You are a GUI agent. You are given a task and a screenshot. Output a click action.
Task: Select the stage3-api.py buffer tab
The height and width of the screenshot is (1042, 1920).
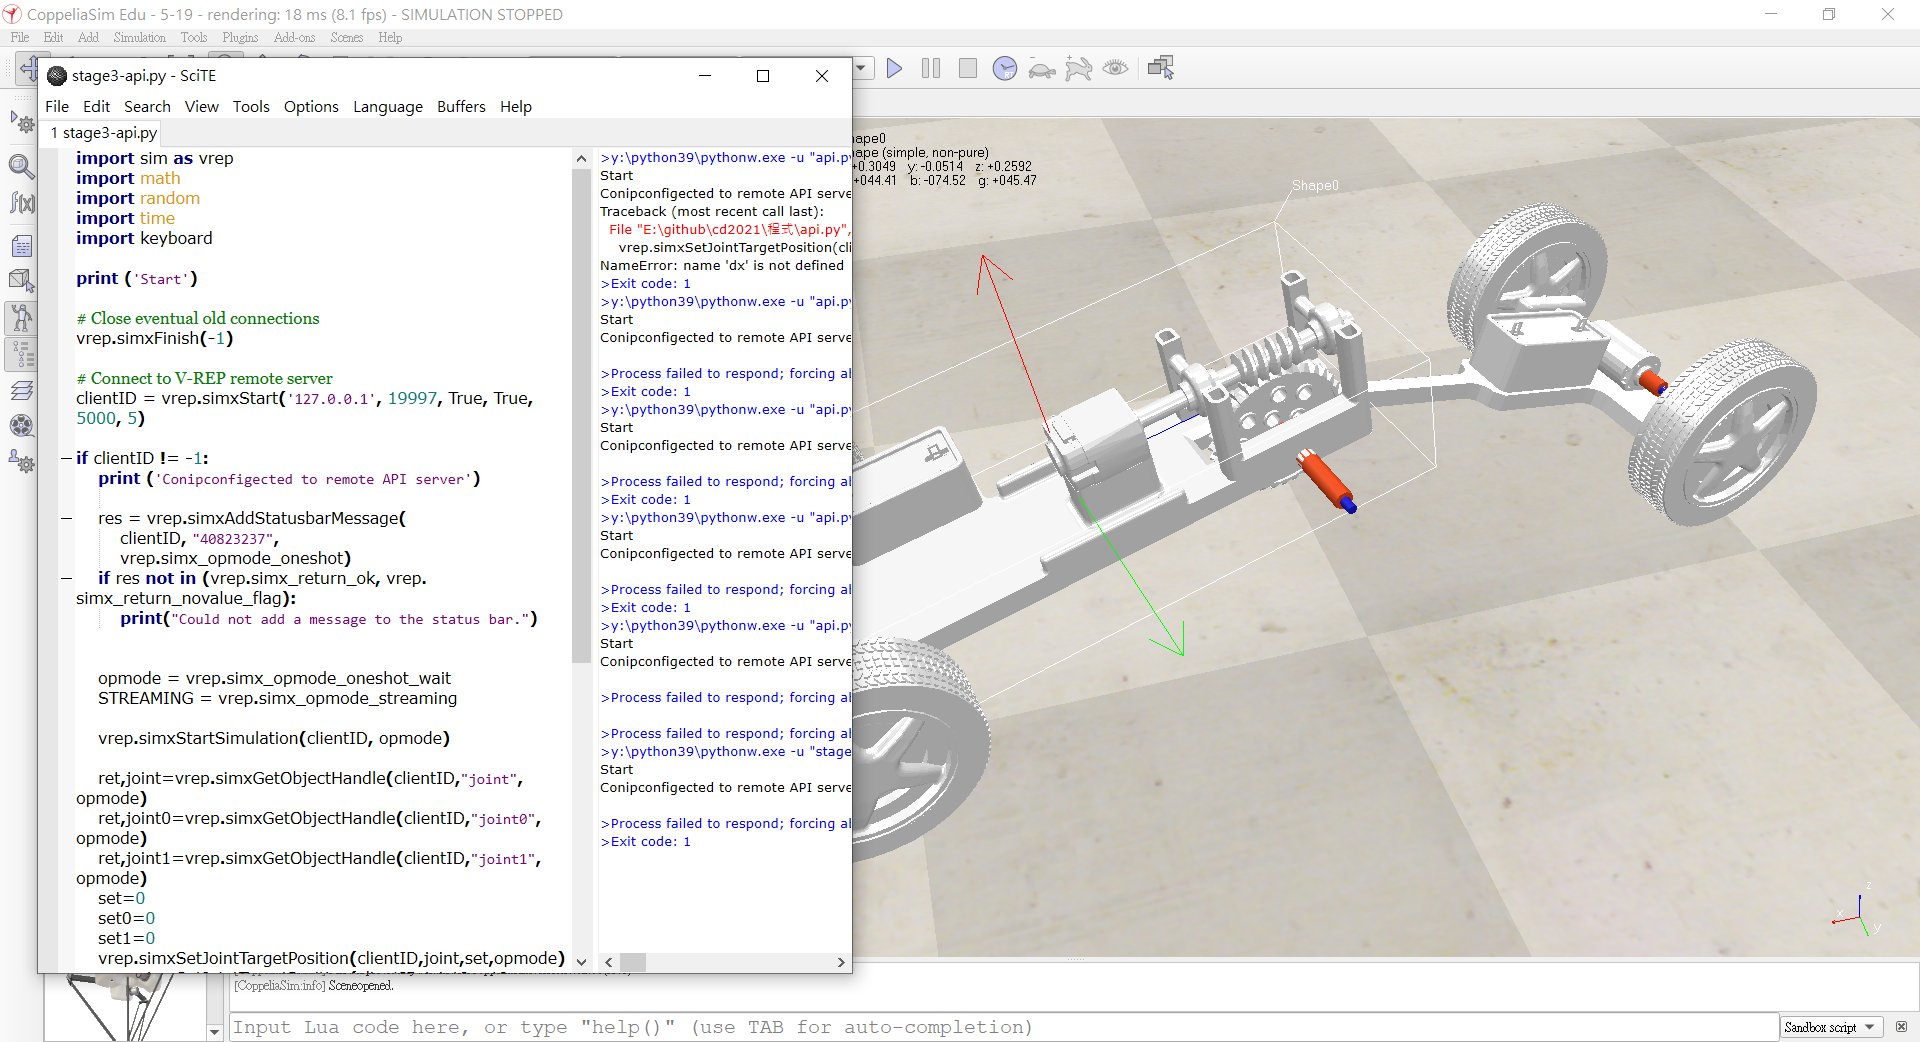coord(103,133)
